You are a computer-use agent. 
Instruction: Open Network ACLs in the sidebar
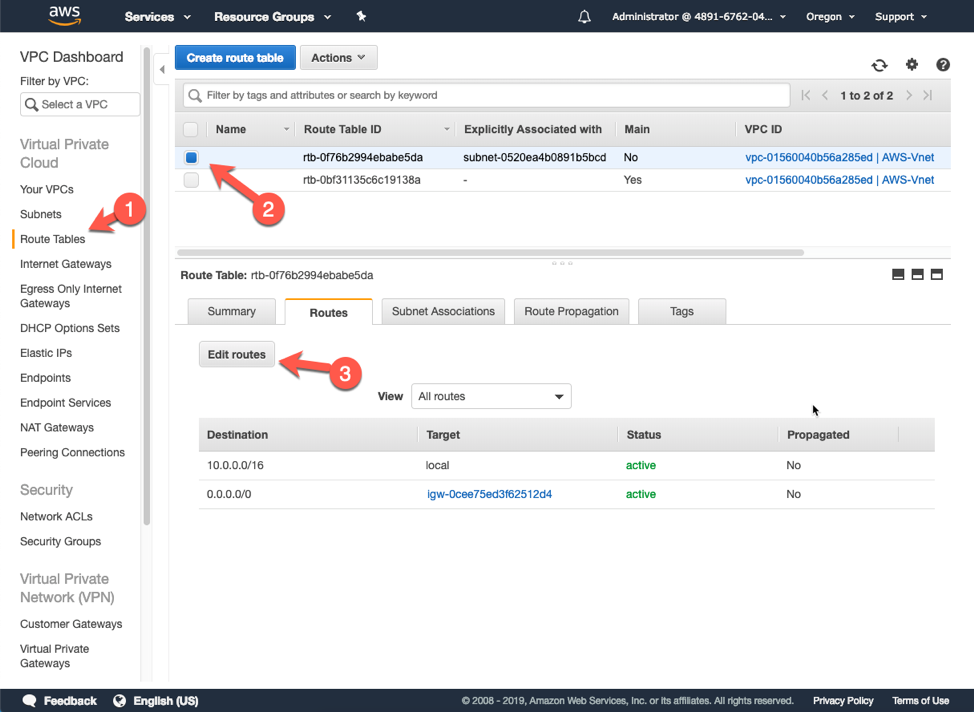point(56,516)
